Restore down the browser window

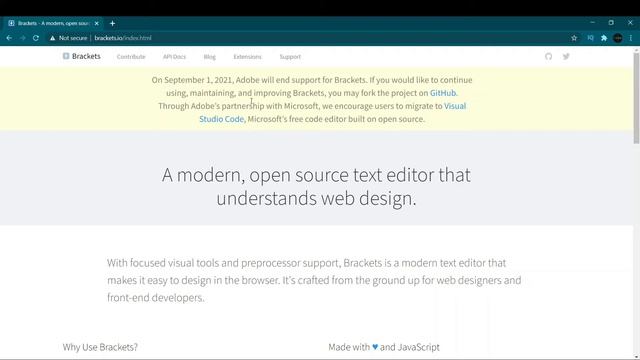click(611, 23)
